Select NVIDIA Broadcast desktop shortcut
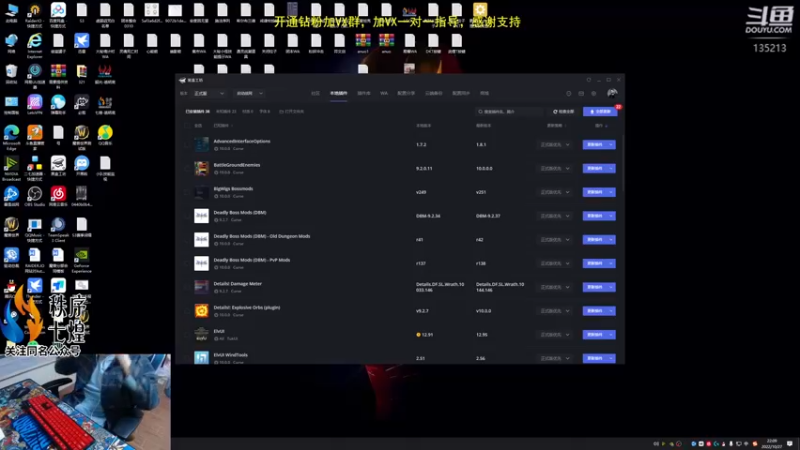Viewport: 800px width, 450px height. [11, 168]
